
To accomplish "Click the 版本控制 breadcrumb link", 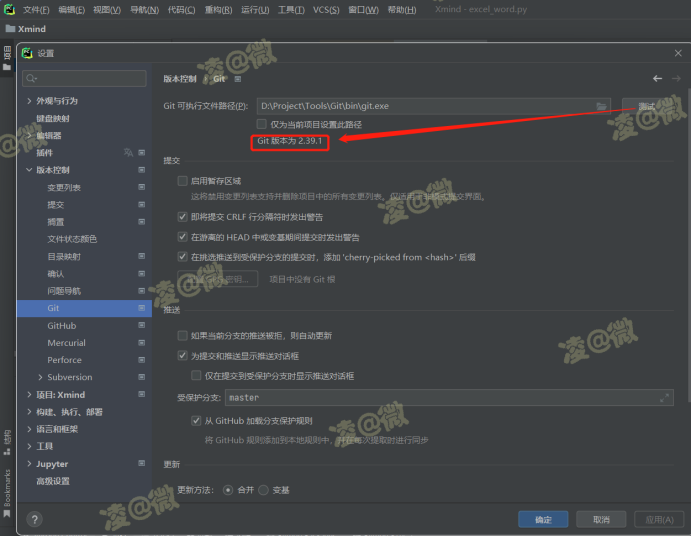I will (x=180, y=79).
